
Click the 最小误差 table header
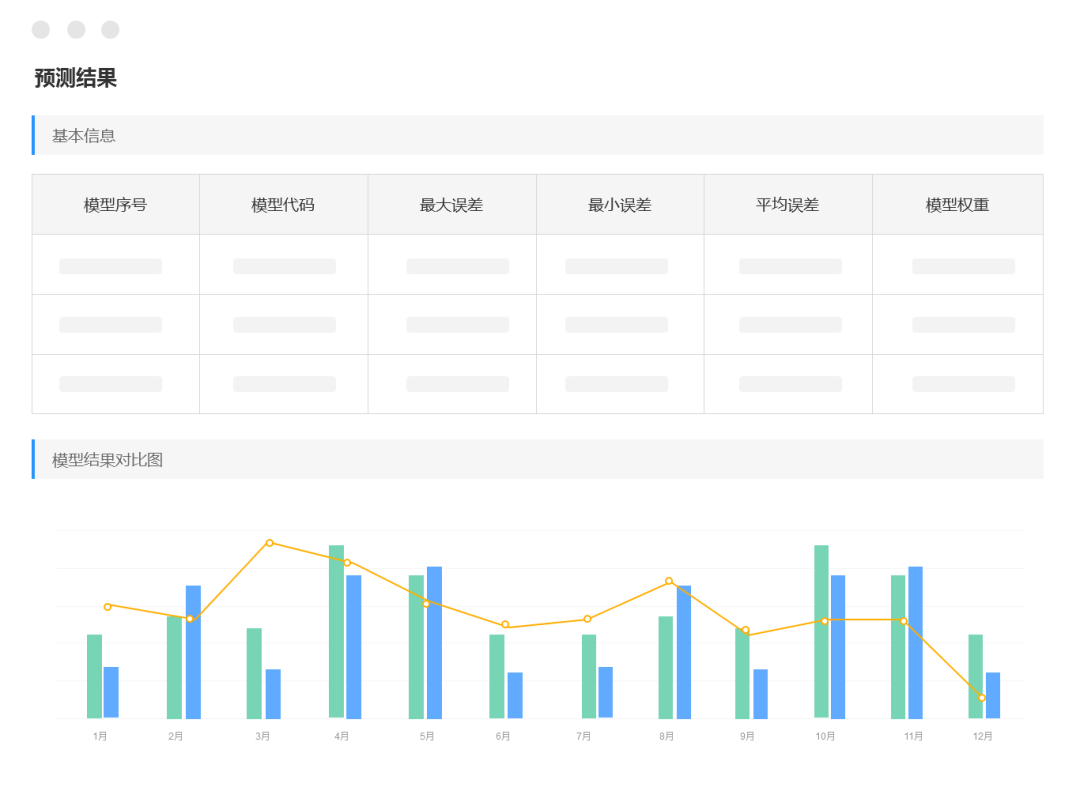click(619, 205)
